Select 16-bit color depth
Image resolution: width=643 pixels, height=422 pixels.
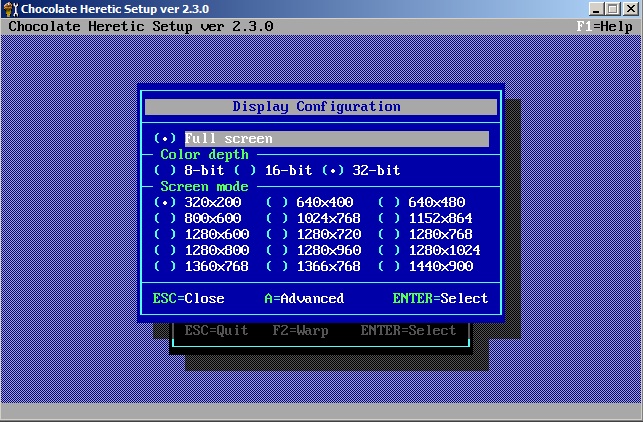click(273, 170)
